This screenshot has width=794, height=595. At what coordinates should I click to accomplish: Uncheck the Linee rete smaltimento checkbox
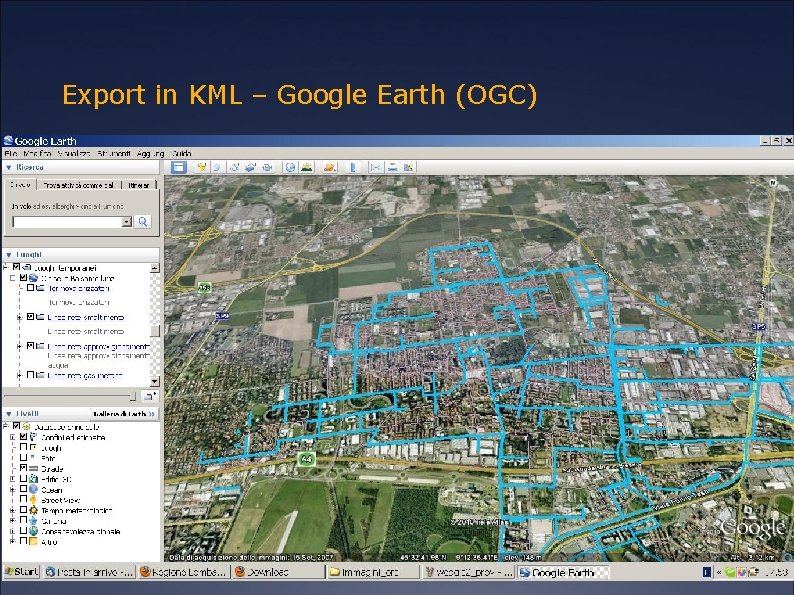[30, 316]
